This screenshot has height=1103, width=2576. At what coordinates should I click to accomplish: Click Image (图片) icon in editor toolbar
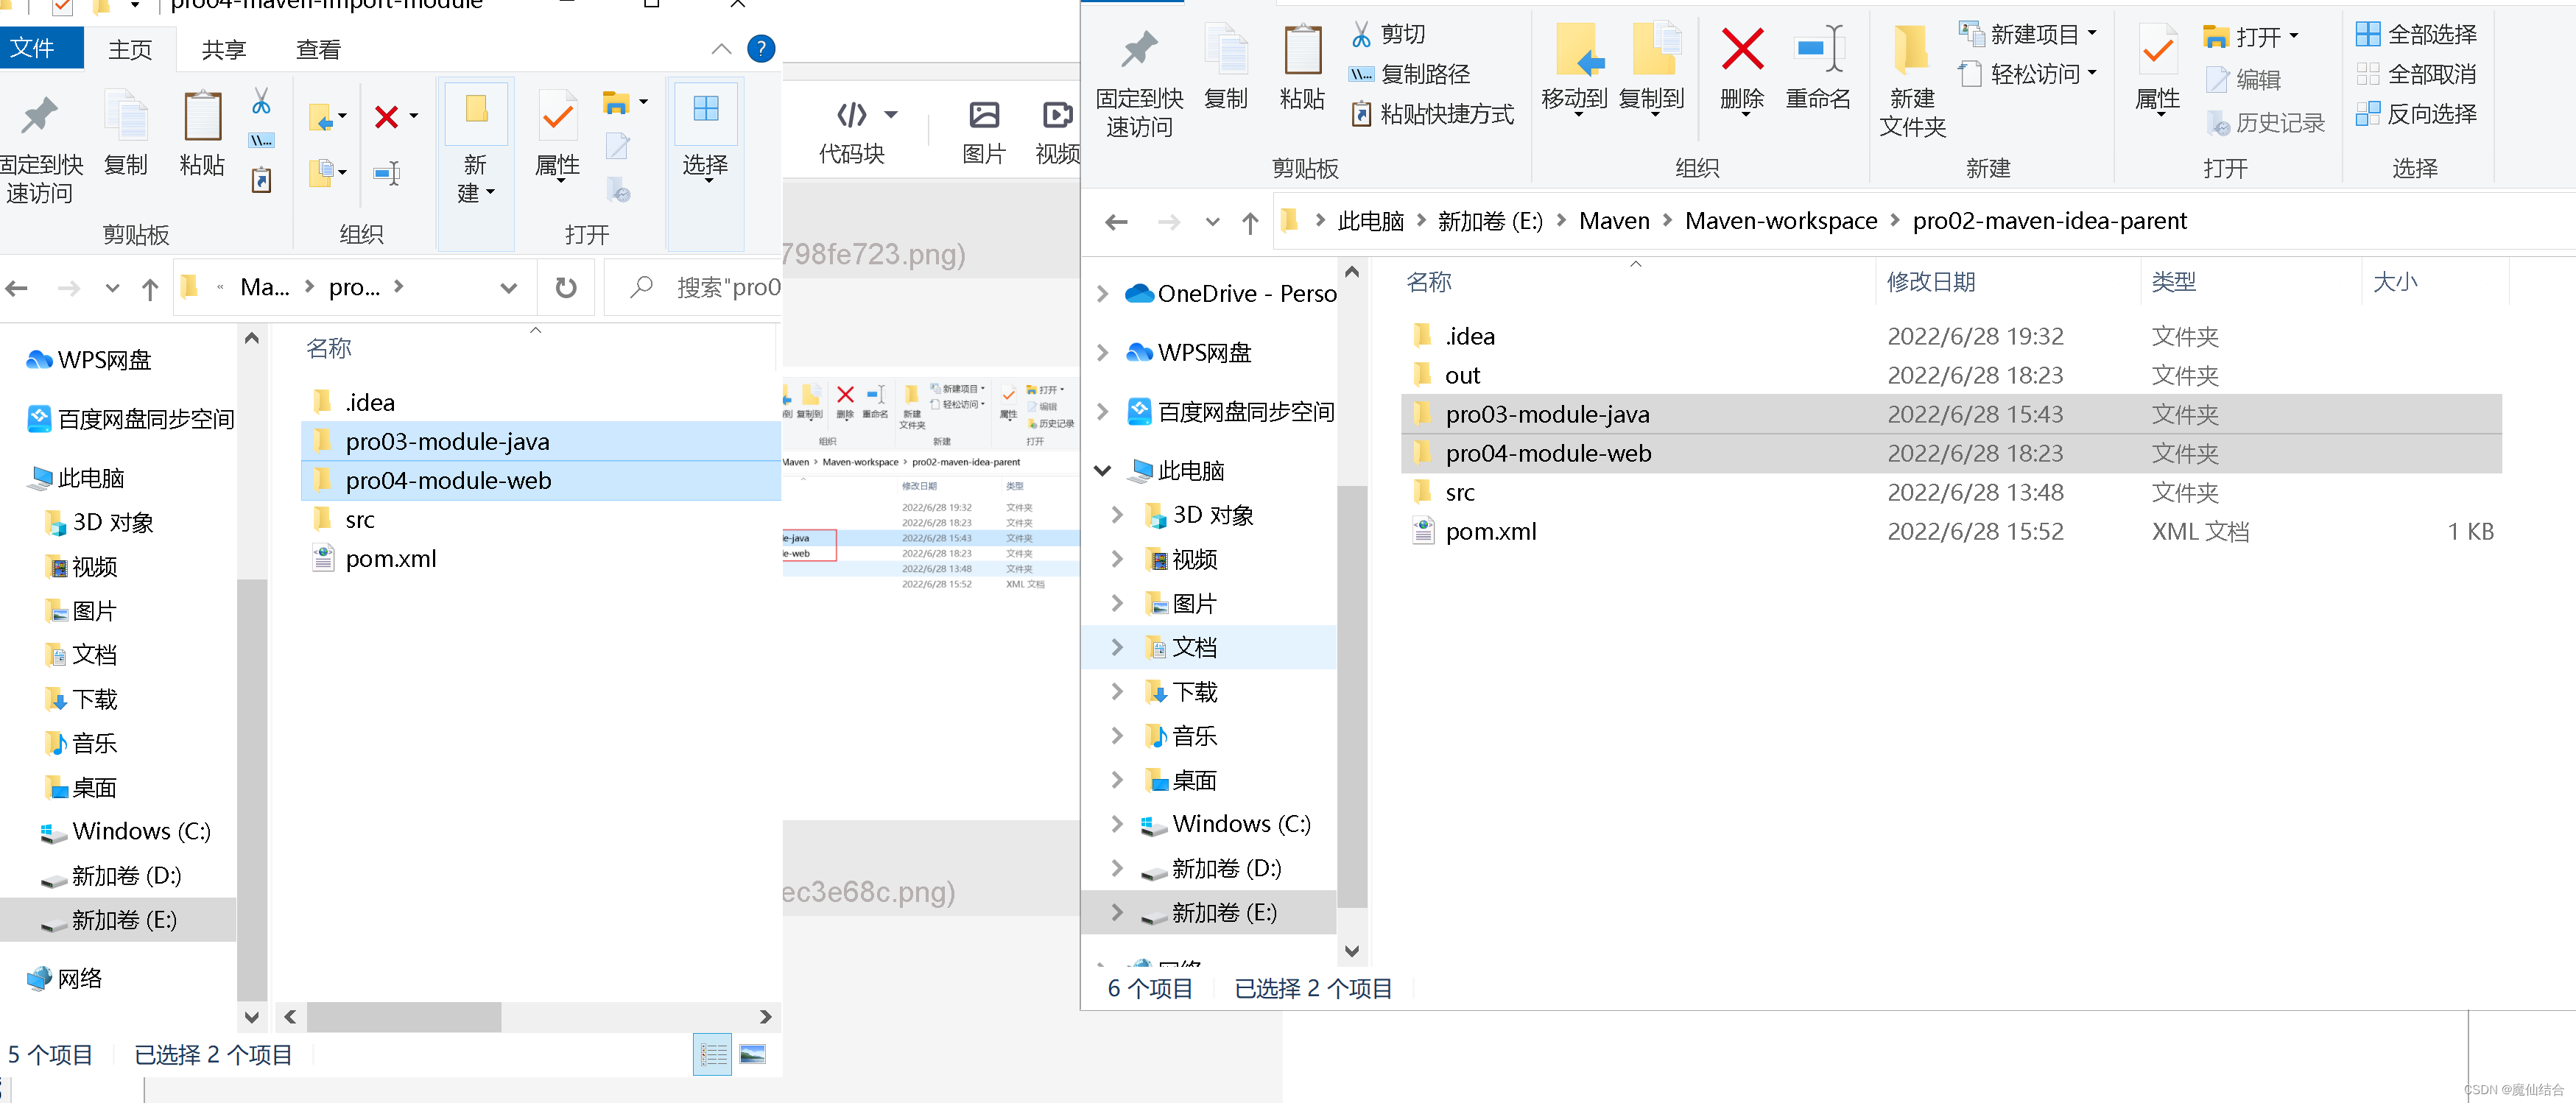[984, 131]
